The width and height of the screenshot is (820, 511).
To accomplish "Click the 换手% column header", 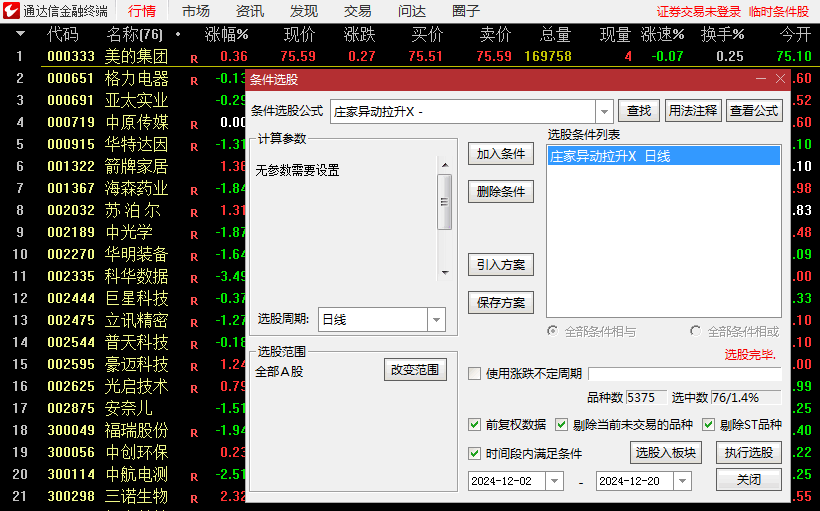I will [x=723, y=35].
